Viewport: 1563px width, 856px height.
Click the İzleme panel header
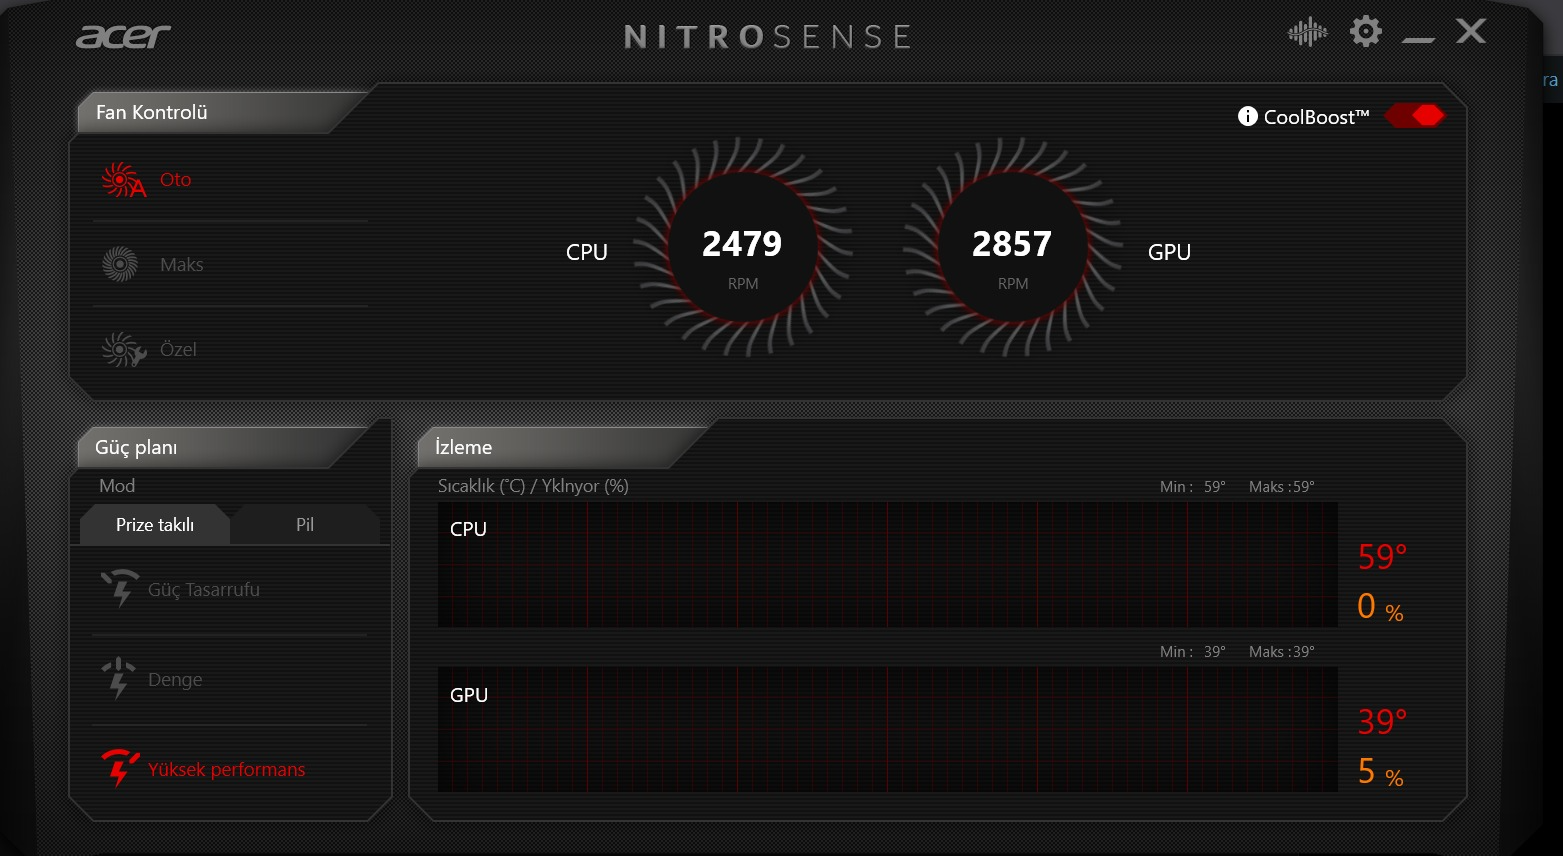pyautogui.click(x=562, y=448)
